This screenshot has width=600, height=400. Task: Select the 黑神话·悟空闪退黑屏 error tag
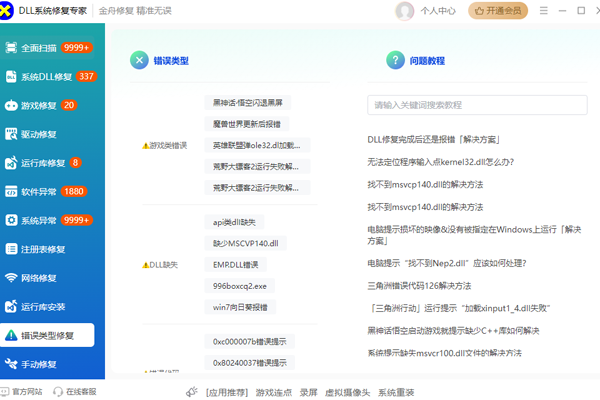pyautogui.click(x=247, y=103)
